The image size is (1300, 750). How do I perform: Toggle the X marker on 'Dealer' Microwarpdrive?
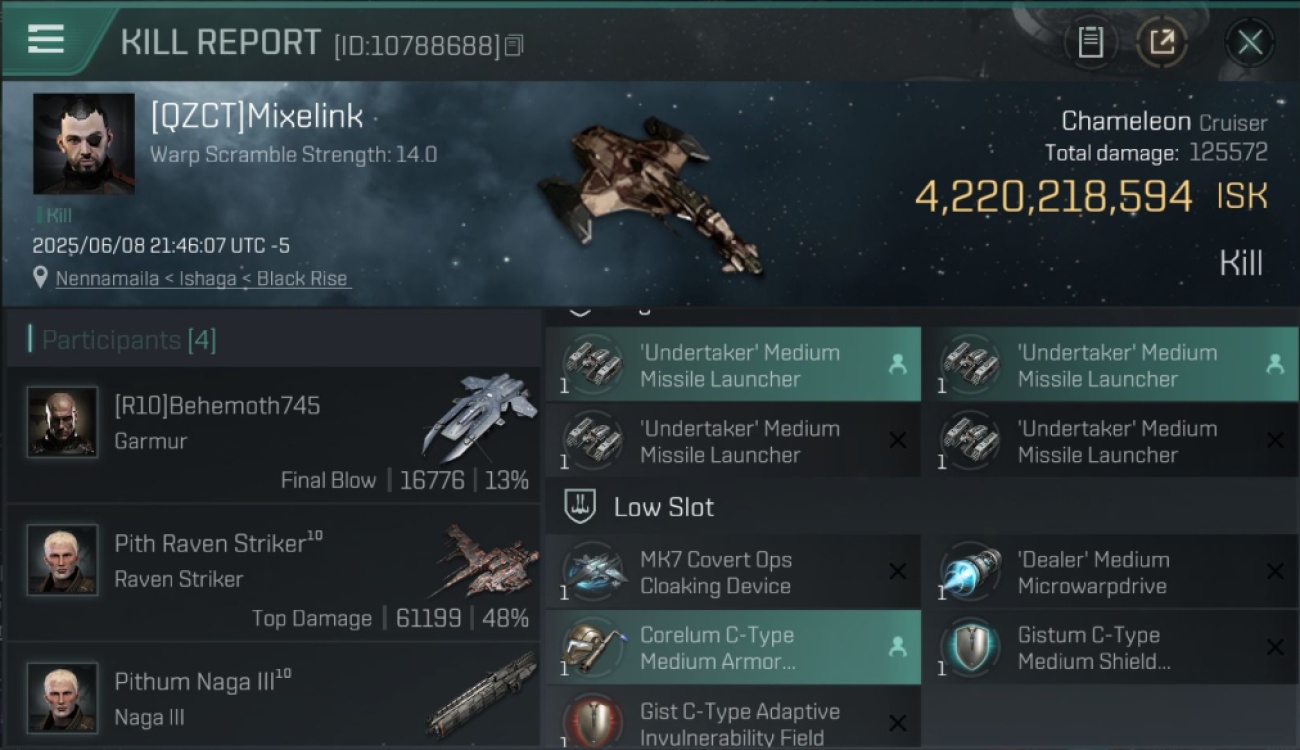[1275, 571]
